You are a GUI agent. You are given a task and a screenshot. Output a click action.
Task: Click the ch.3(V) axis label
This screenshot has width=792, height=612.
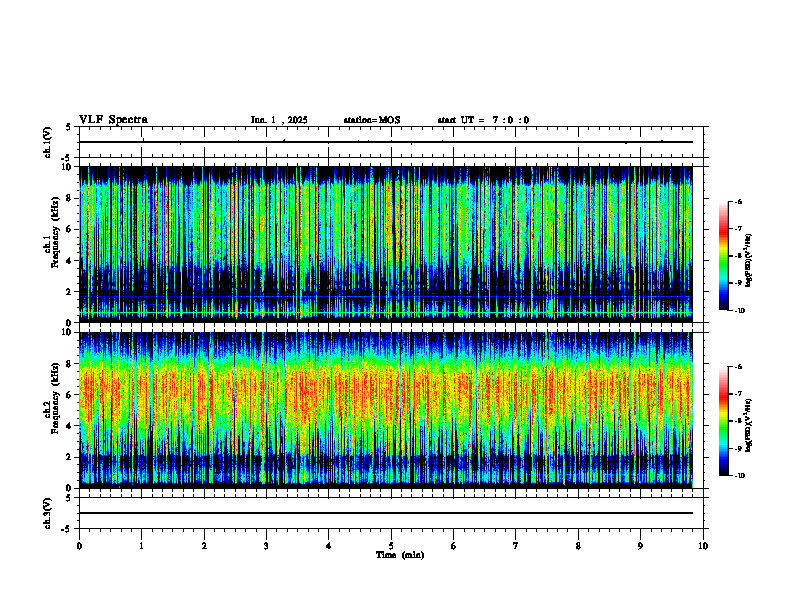pos(48,513)
